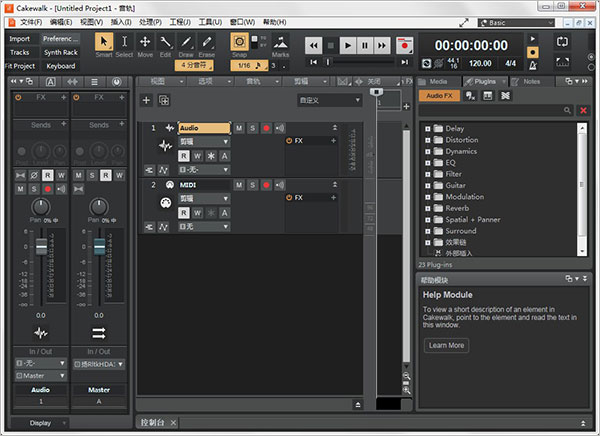
Task: Activate the Move tool
Action: click(x=145, y=41)
